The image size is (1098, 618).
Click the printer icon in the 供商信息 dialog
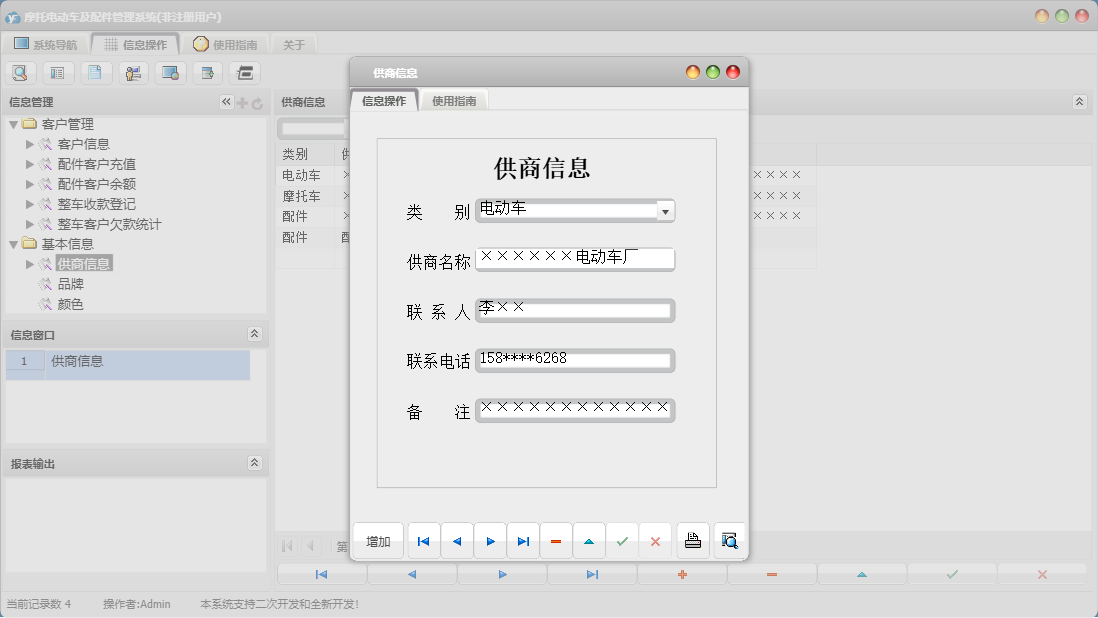[x=693, y=541]
